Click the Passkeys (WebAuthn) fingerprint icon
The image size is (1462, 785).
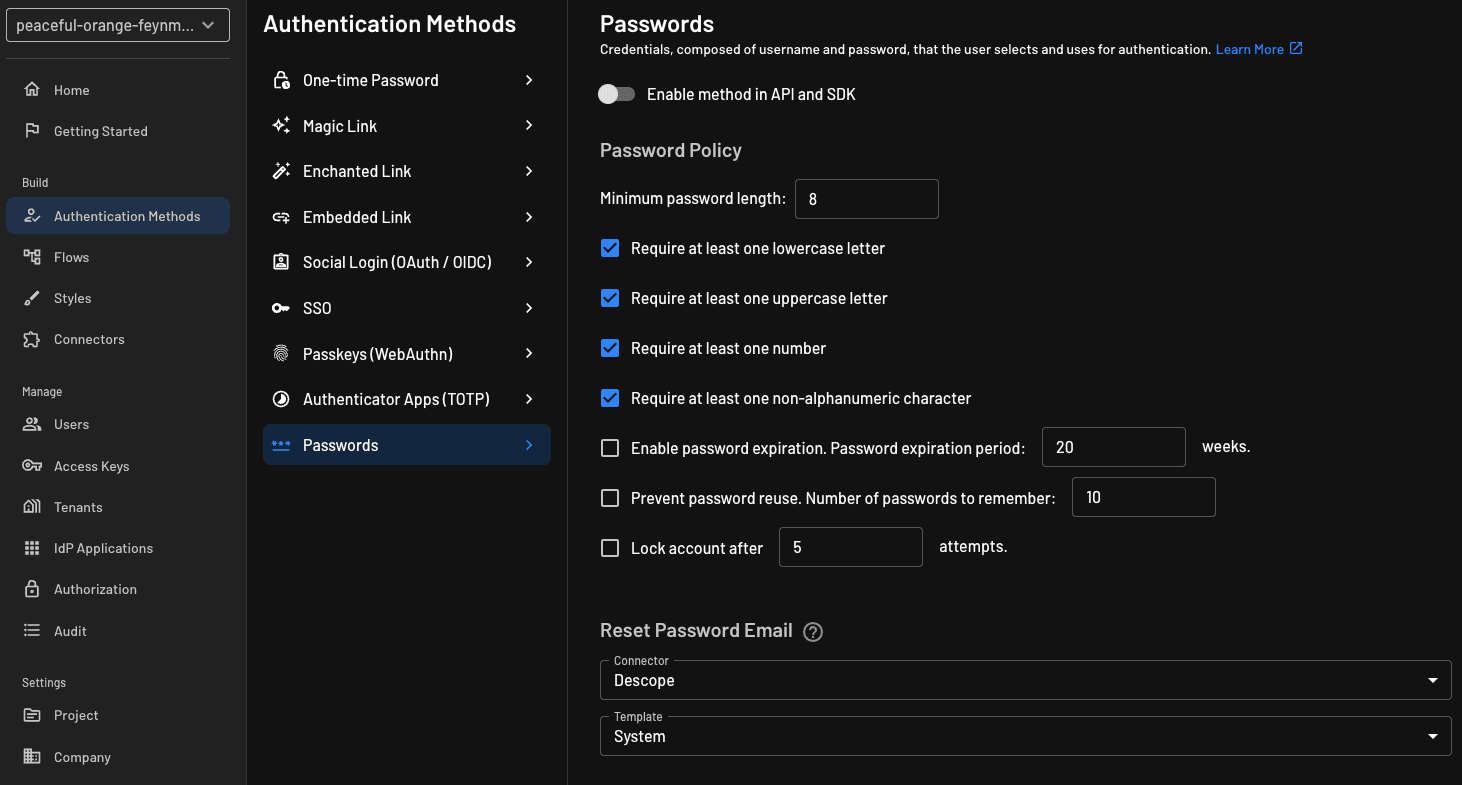[281, 353]
